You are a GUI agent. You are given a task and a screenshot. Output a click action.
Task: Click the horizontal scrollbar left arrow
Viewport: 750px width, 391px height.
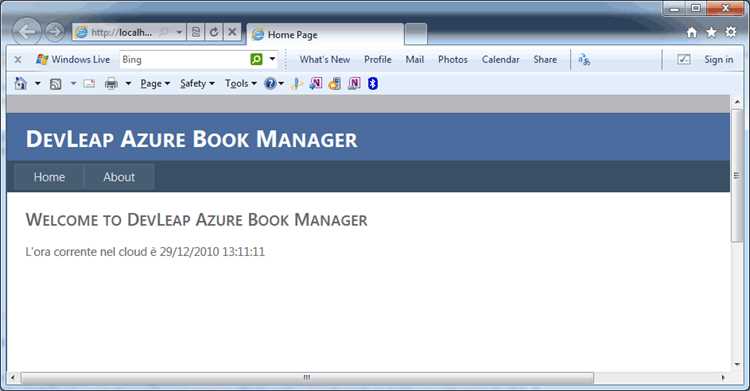coord(12,378)
